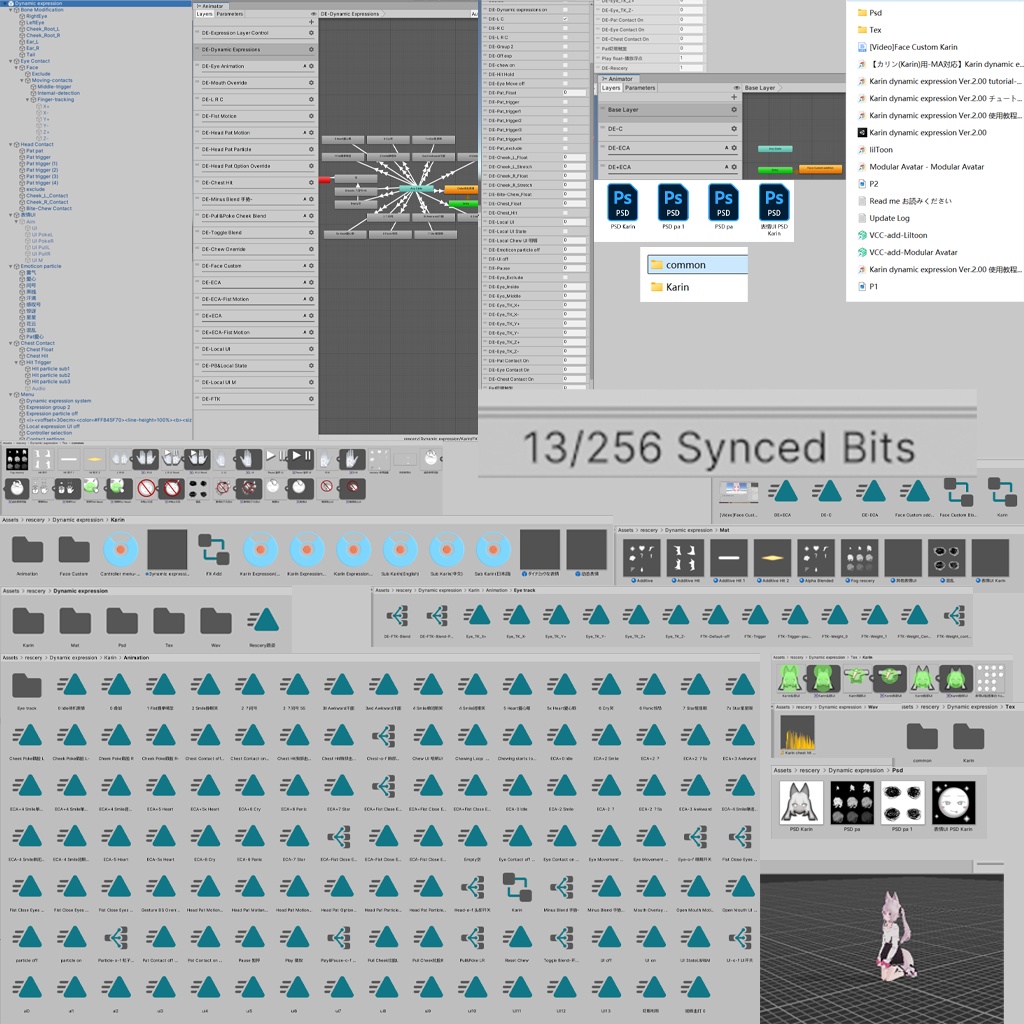Switch to Parameters tab in left Animator

pyautogui.click(x=230, y=14)
